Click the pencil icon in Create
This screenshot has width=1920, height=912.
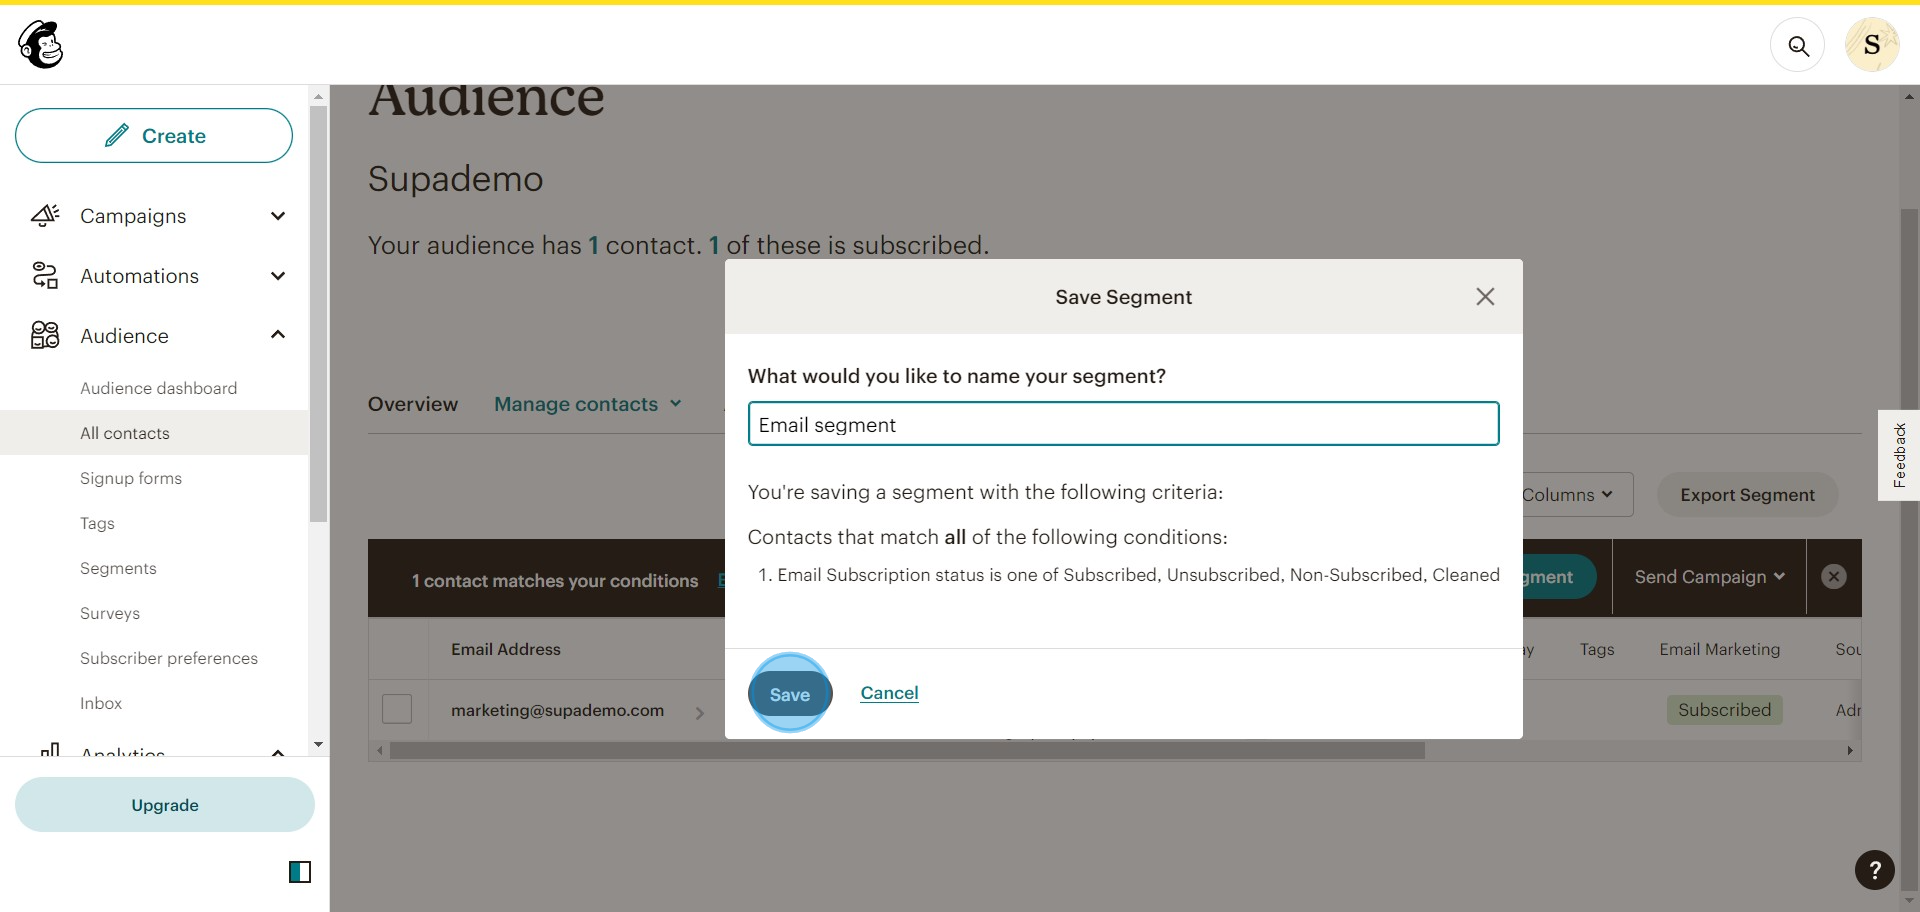coord(117,135)
